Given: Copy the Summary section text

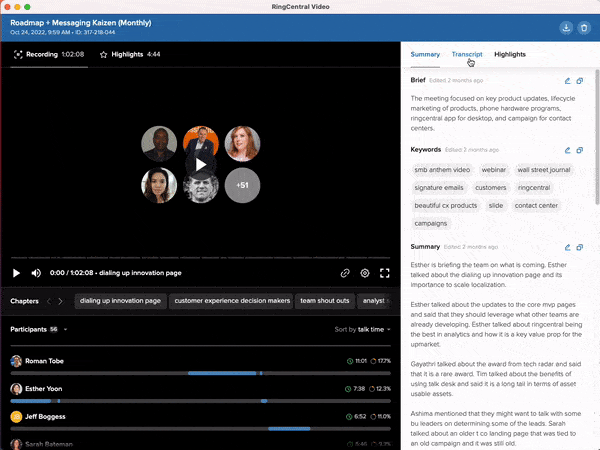Looking at the screenshot, I should pos(580,246).
